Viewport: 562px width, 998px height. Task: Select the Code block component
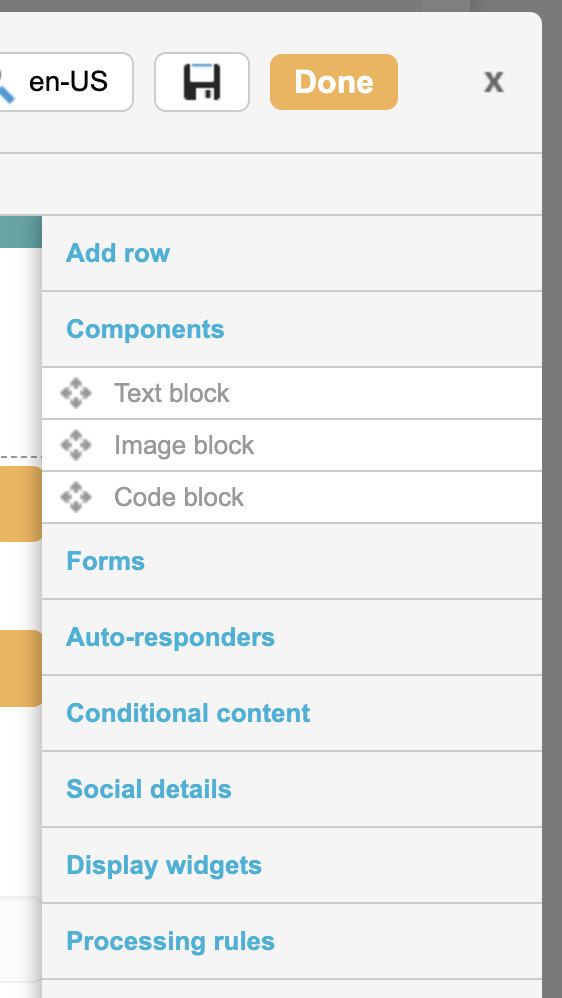coord(292,497)
